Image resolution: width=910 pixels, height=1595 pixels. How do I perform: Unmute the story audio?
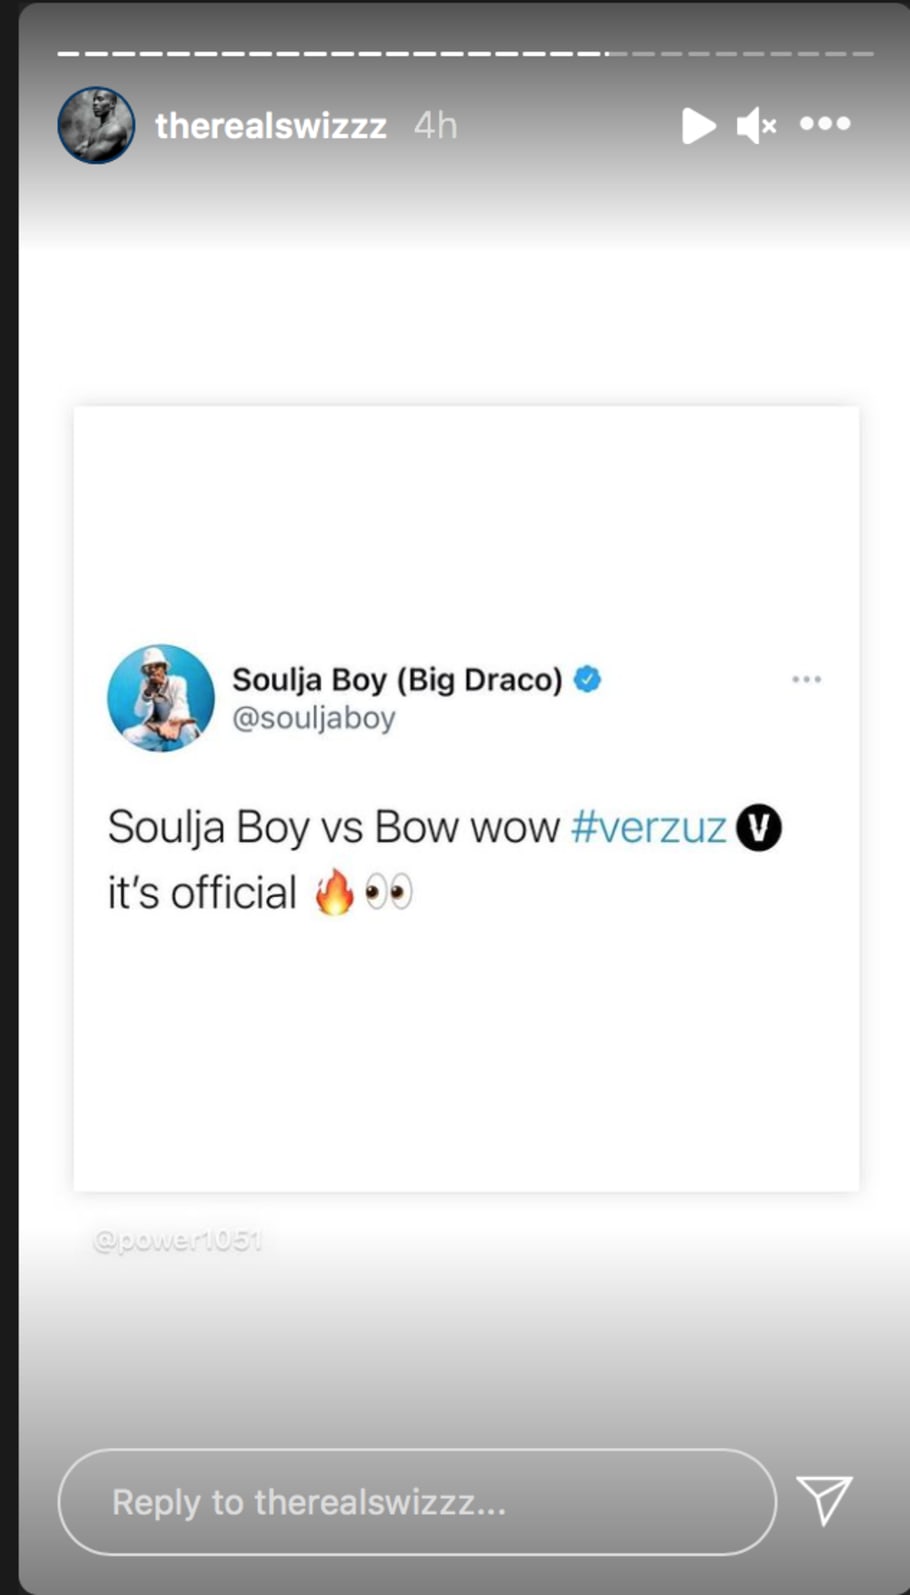756,126
